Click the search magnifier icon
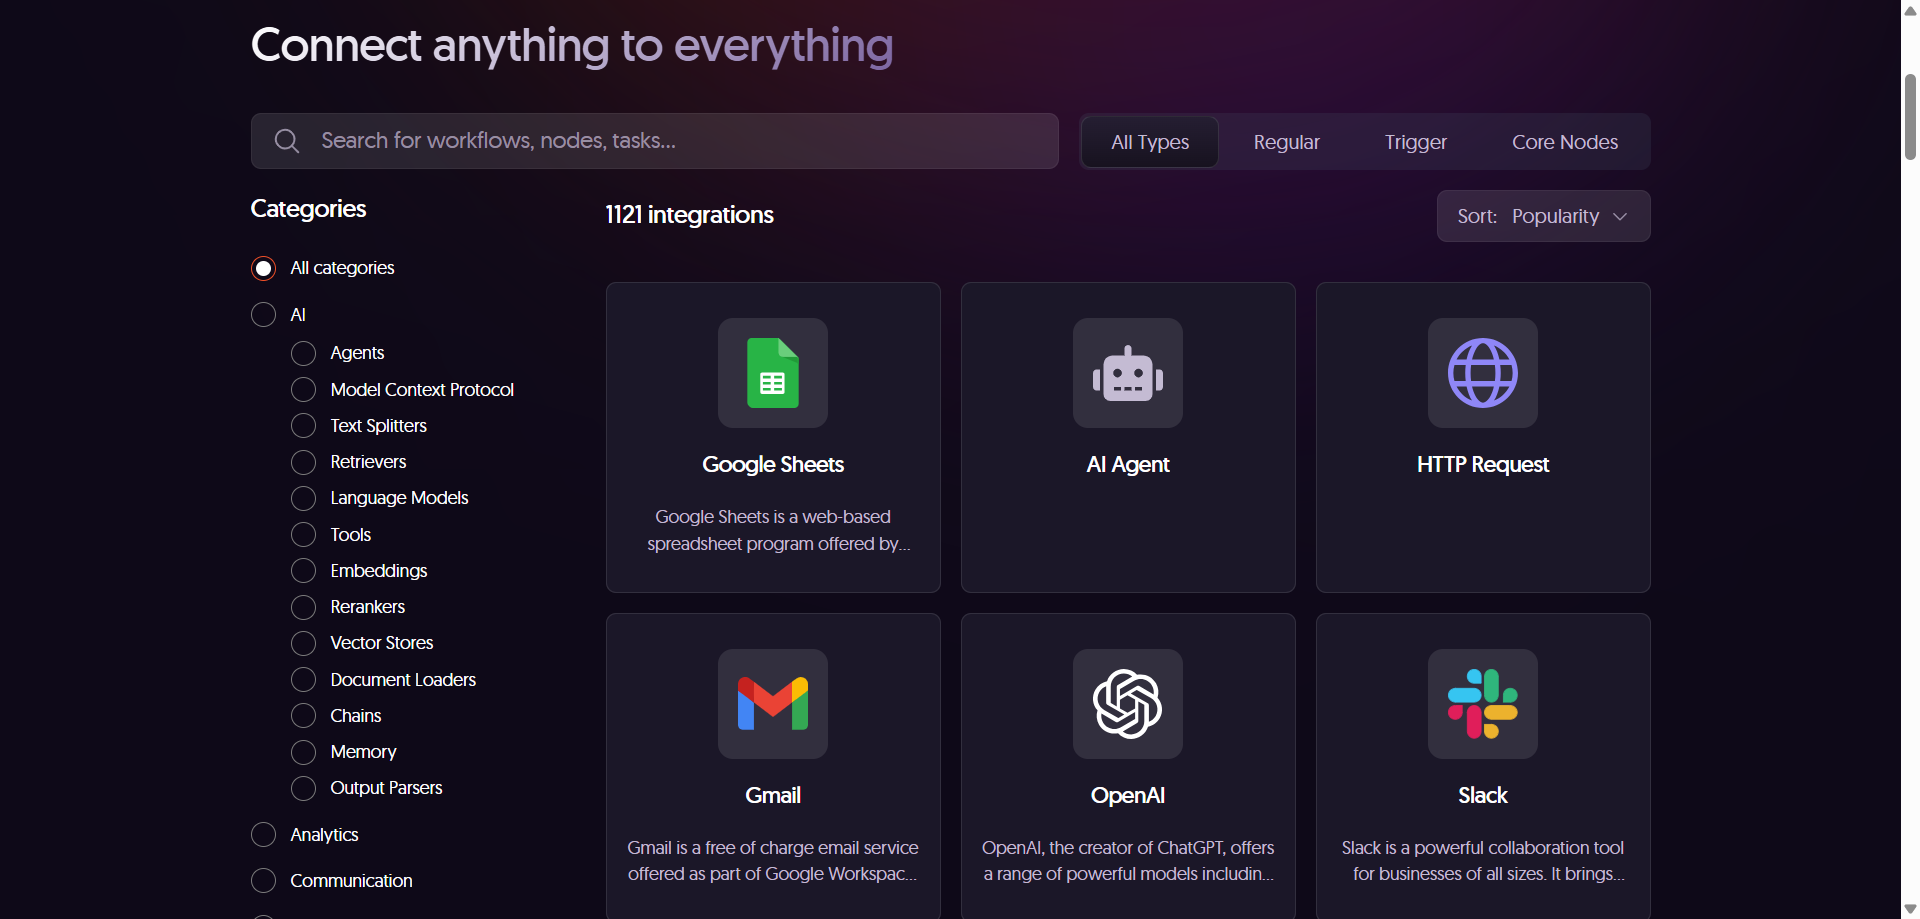The image size is (1920, 919). (x=287, y=141)
